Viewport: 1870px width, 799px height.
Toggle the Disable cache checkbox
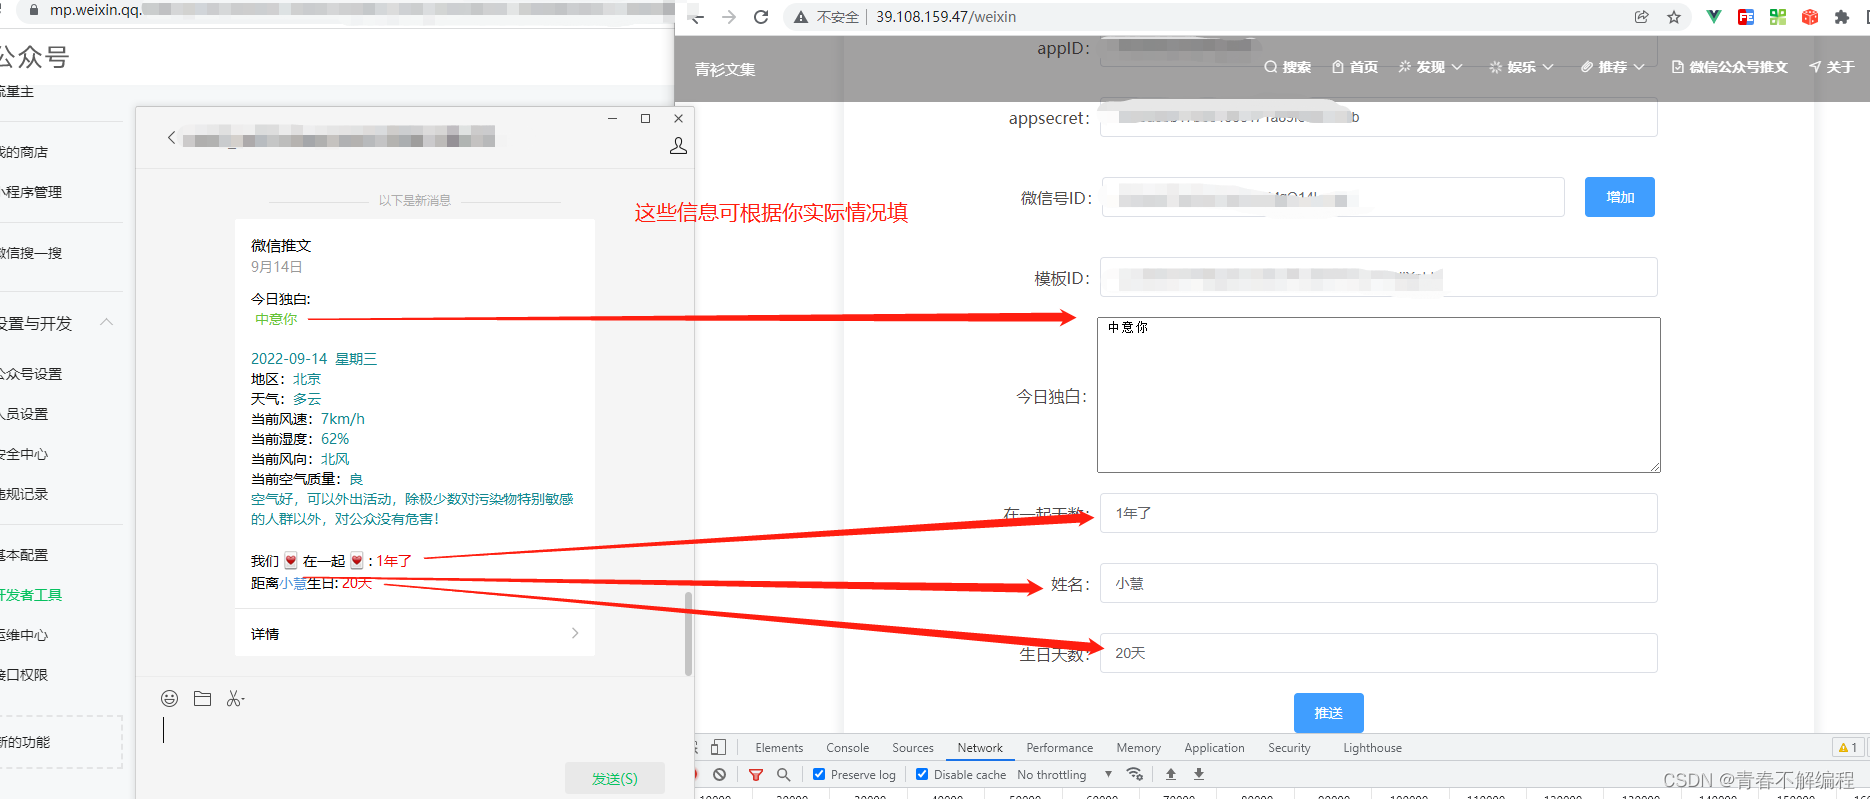click(x=922, y=774)
